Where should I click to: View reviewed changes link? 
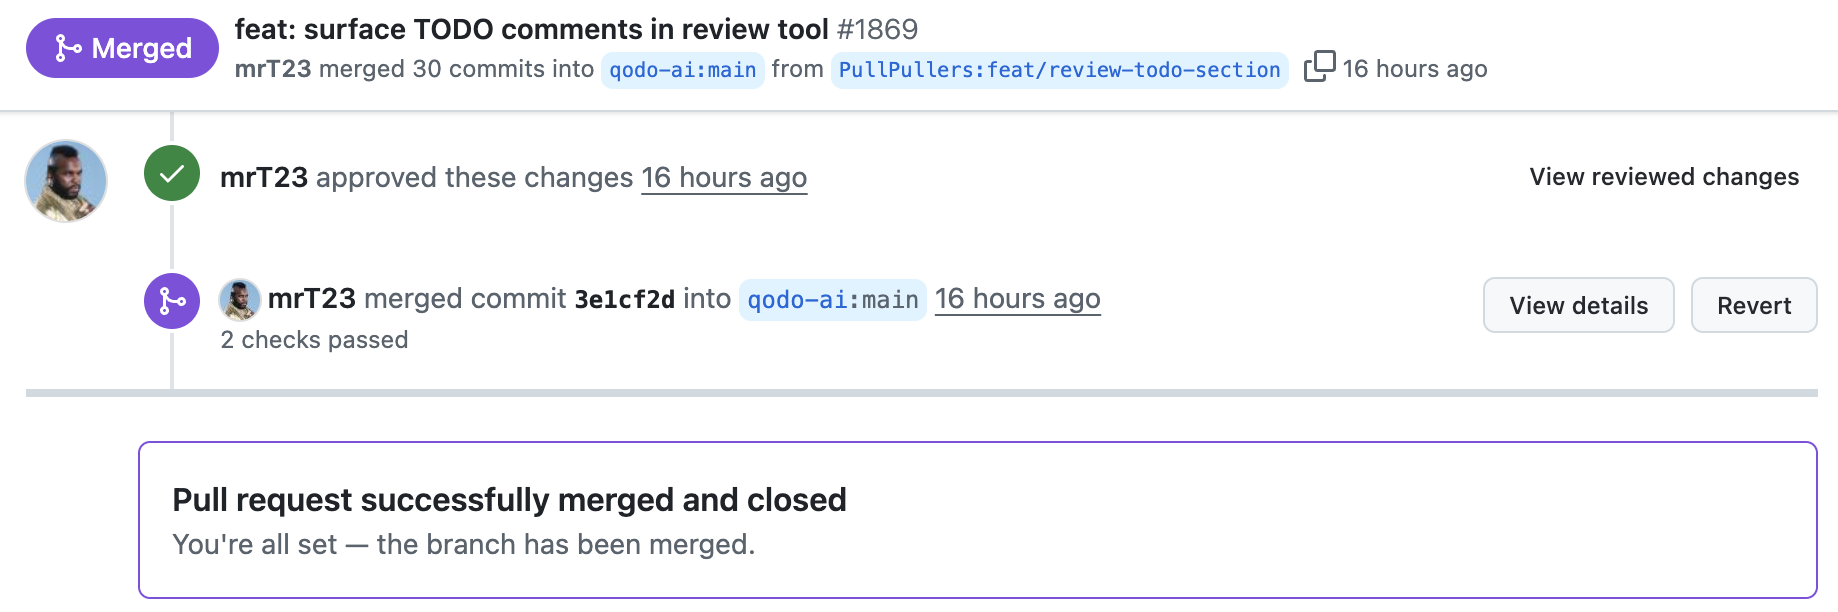(1664, 177)
